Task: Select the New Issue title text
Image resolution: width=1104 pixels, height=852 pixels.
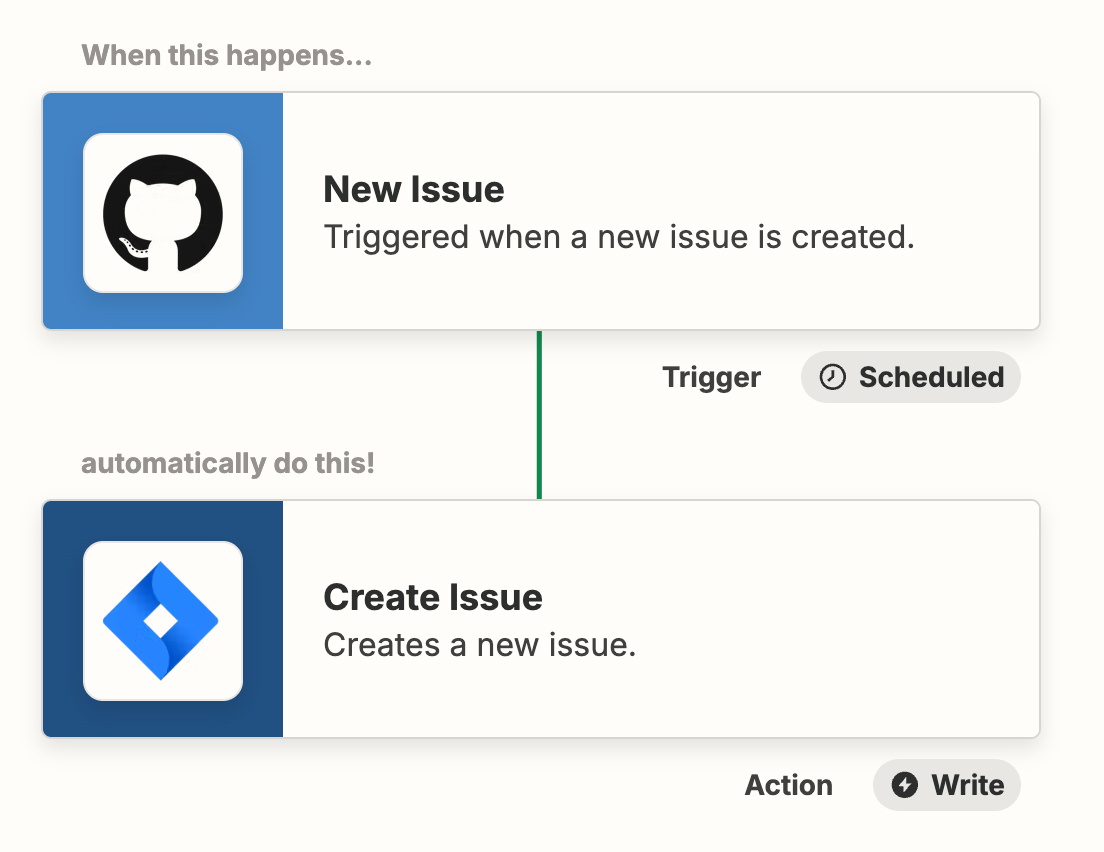Action: point(413,189)
